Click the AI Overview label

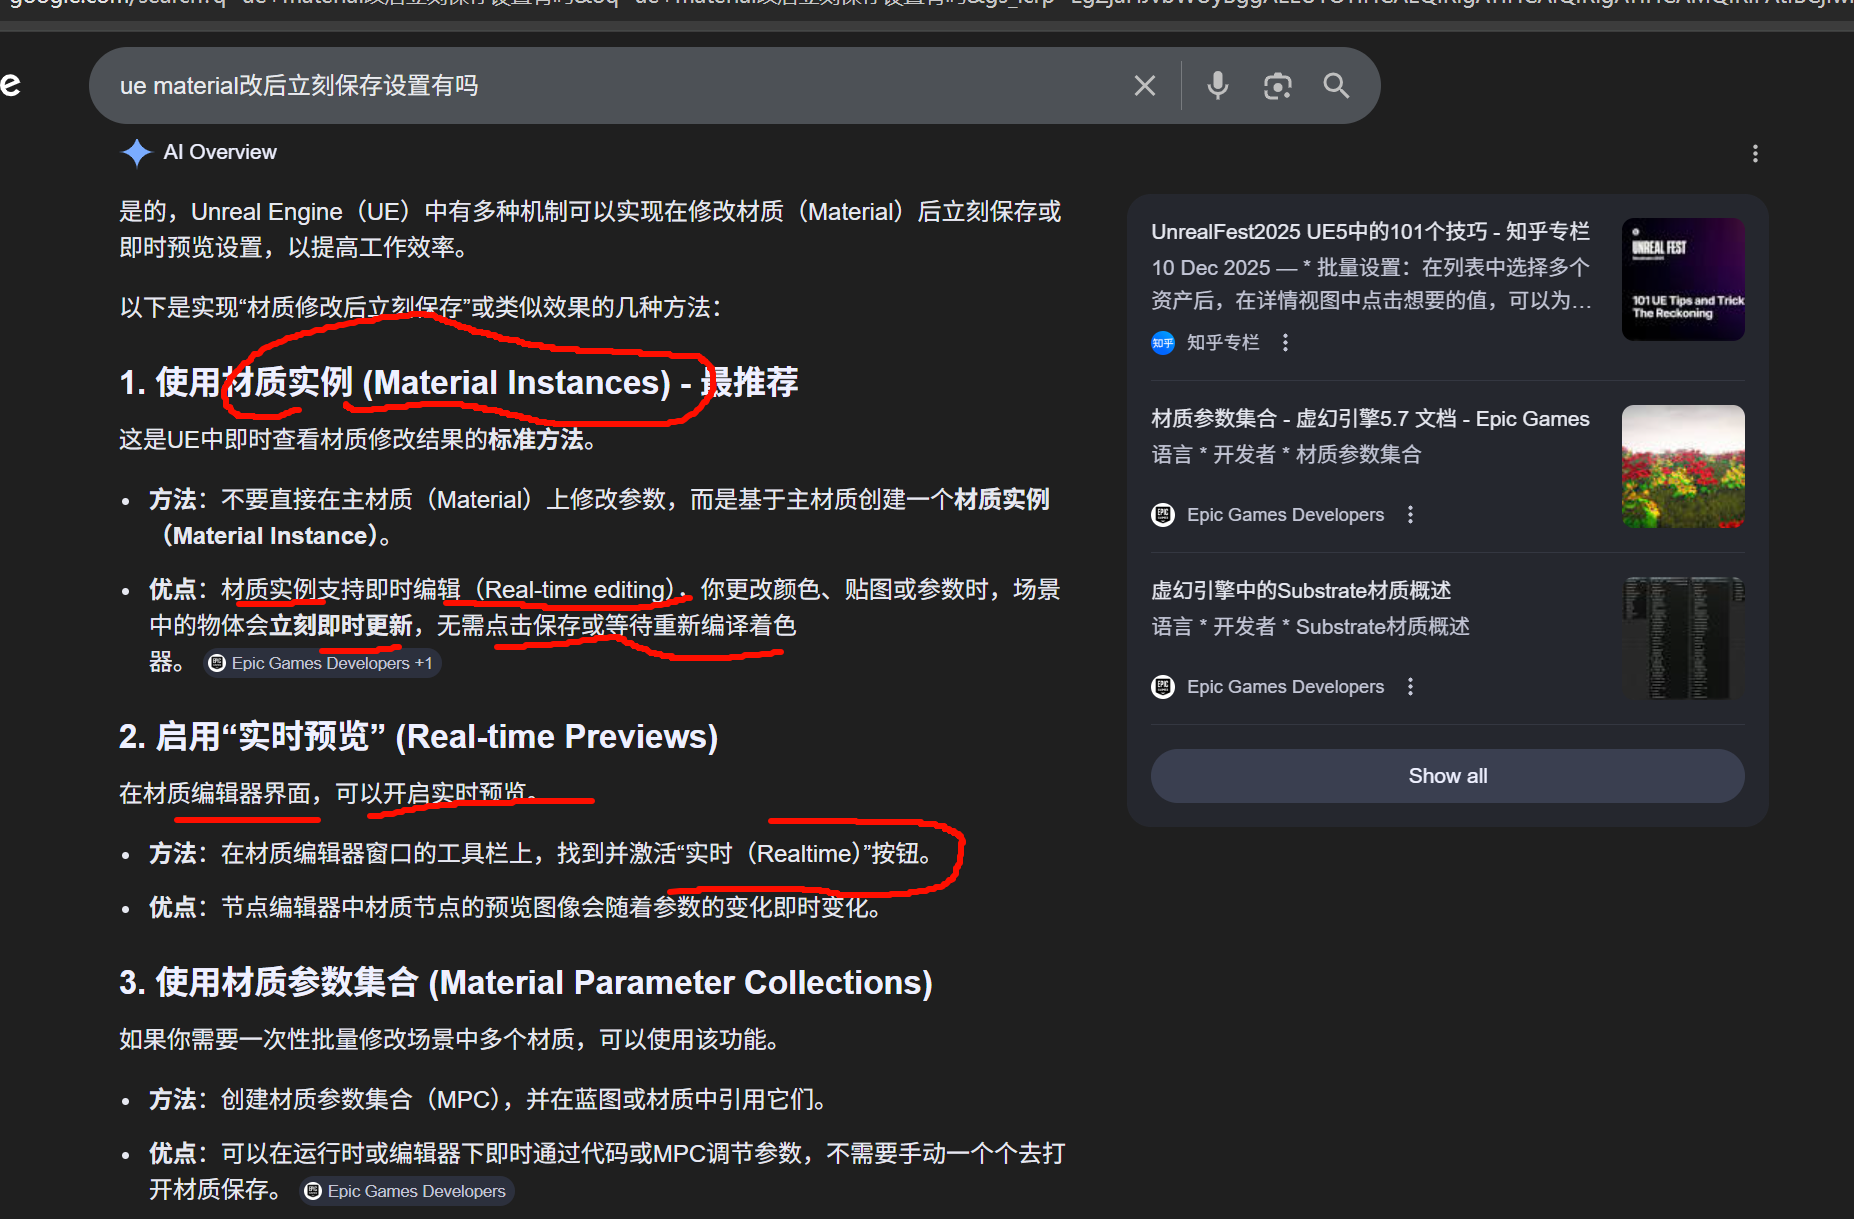pyautogui.click(x=220, y=152)
